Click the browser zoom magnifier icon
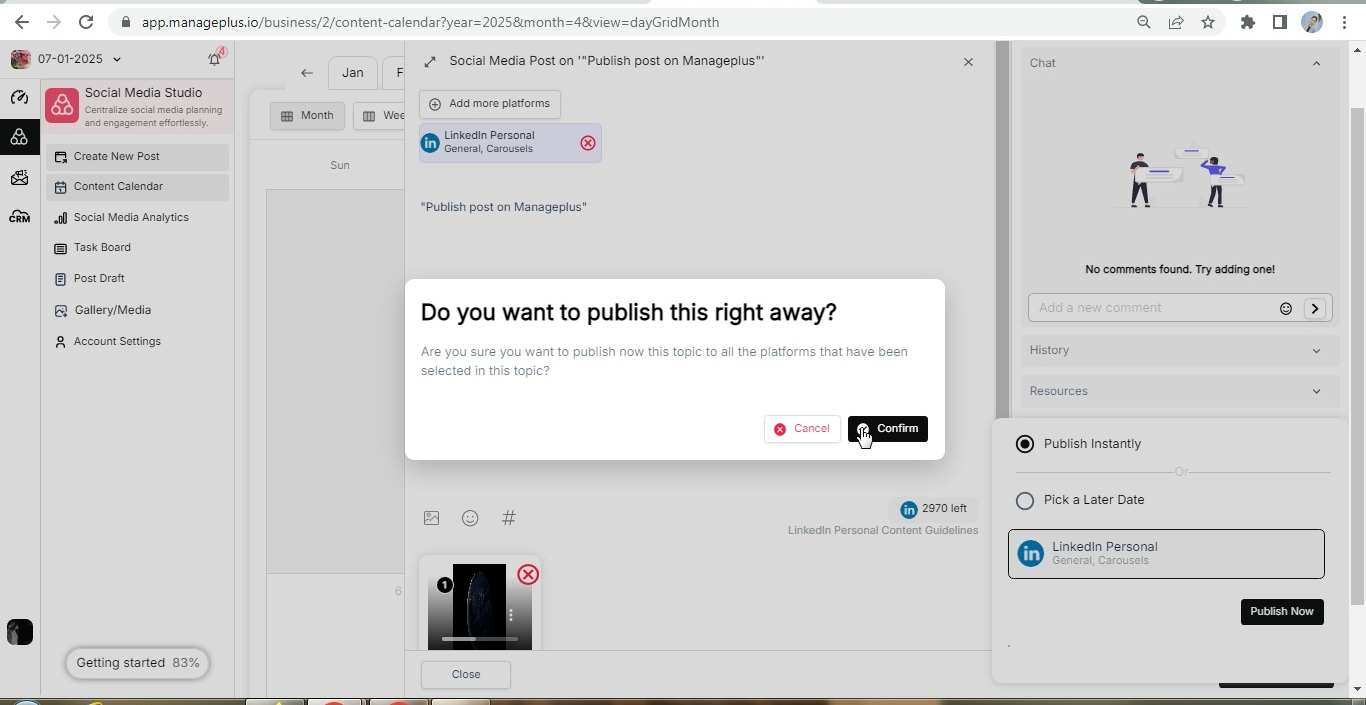Screen dimensions: 1366x705 pyautogui.click(x=1144, y=22)
